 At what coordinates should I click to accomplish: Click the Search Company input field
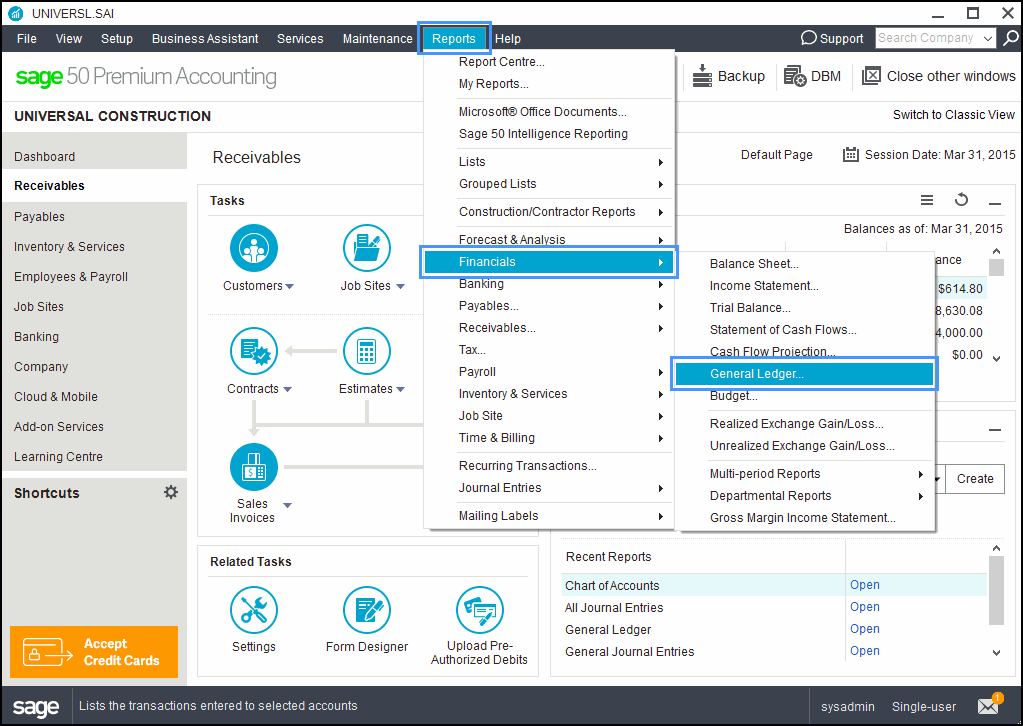pos(928,38)
